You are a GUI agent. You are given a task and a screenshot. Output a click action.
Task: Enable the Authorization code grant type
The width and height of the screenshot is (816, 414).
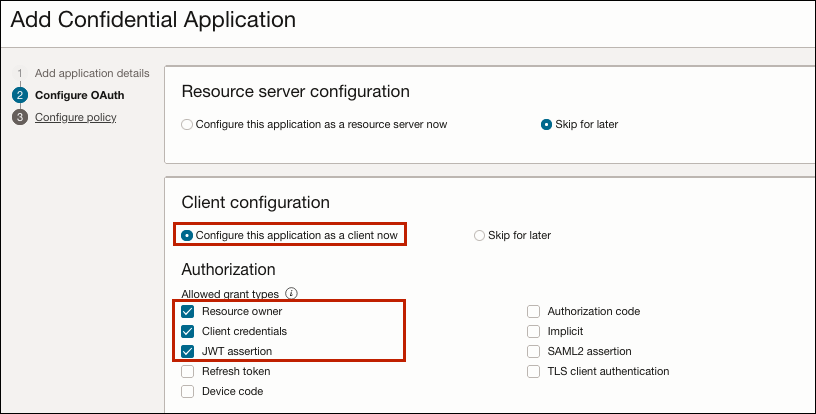point(533,312)
